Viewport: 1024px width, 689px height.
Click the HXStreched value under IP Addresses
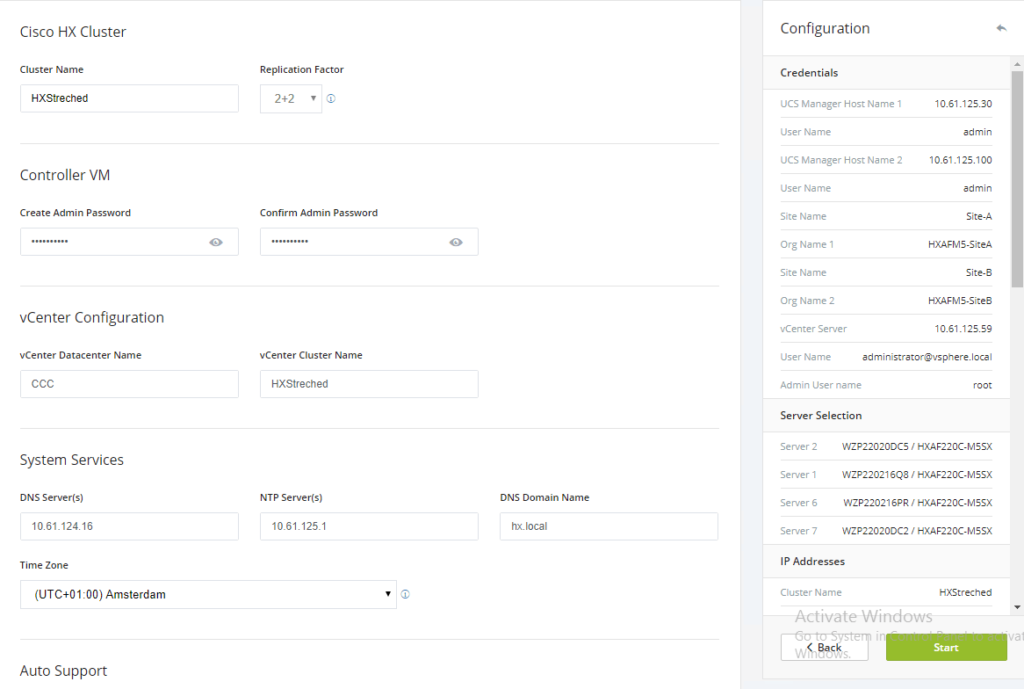click(x=965, y=592)
